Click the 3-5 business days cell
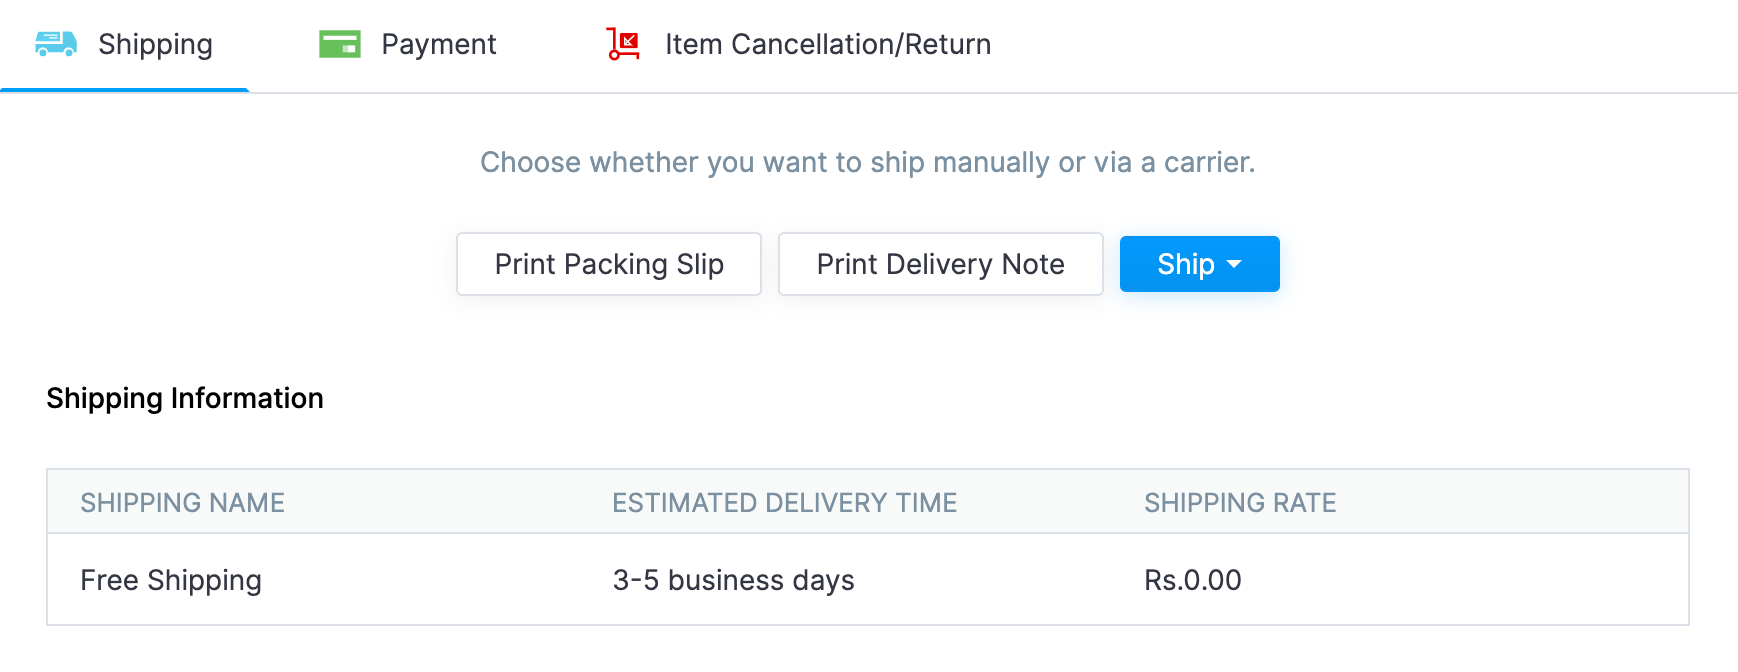The width and height of the screenshot is (1738, 672). pos(733,580)
